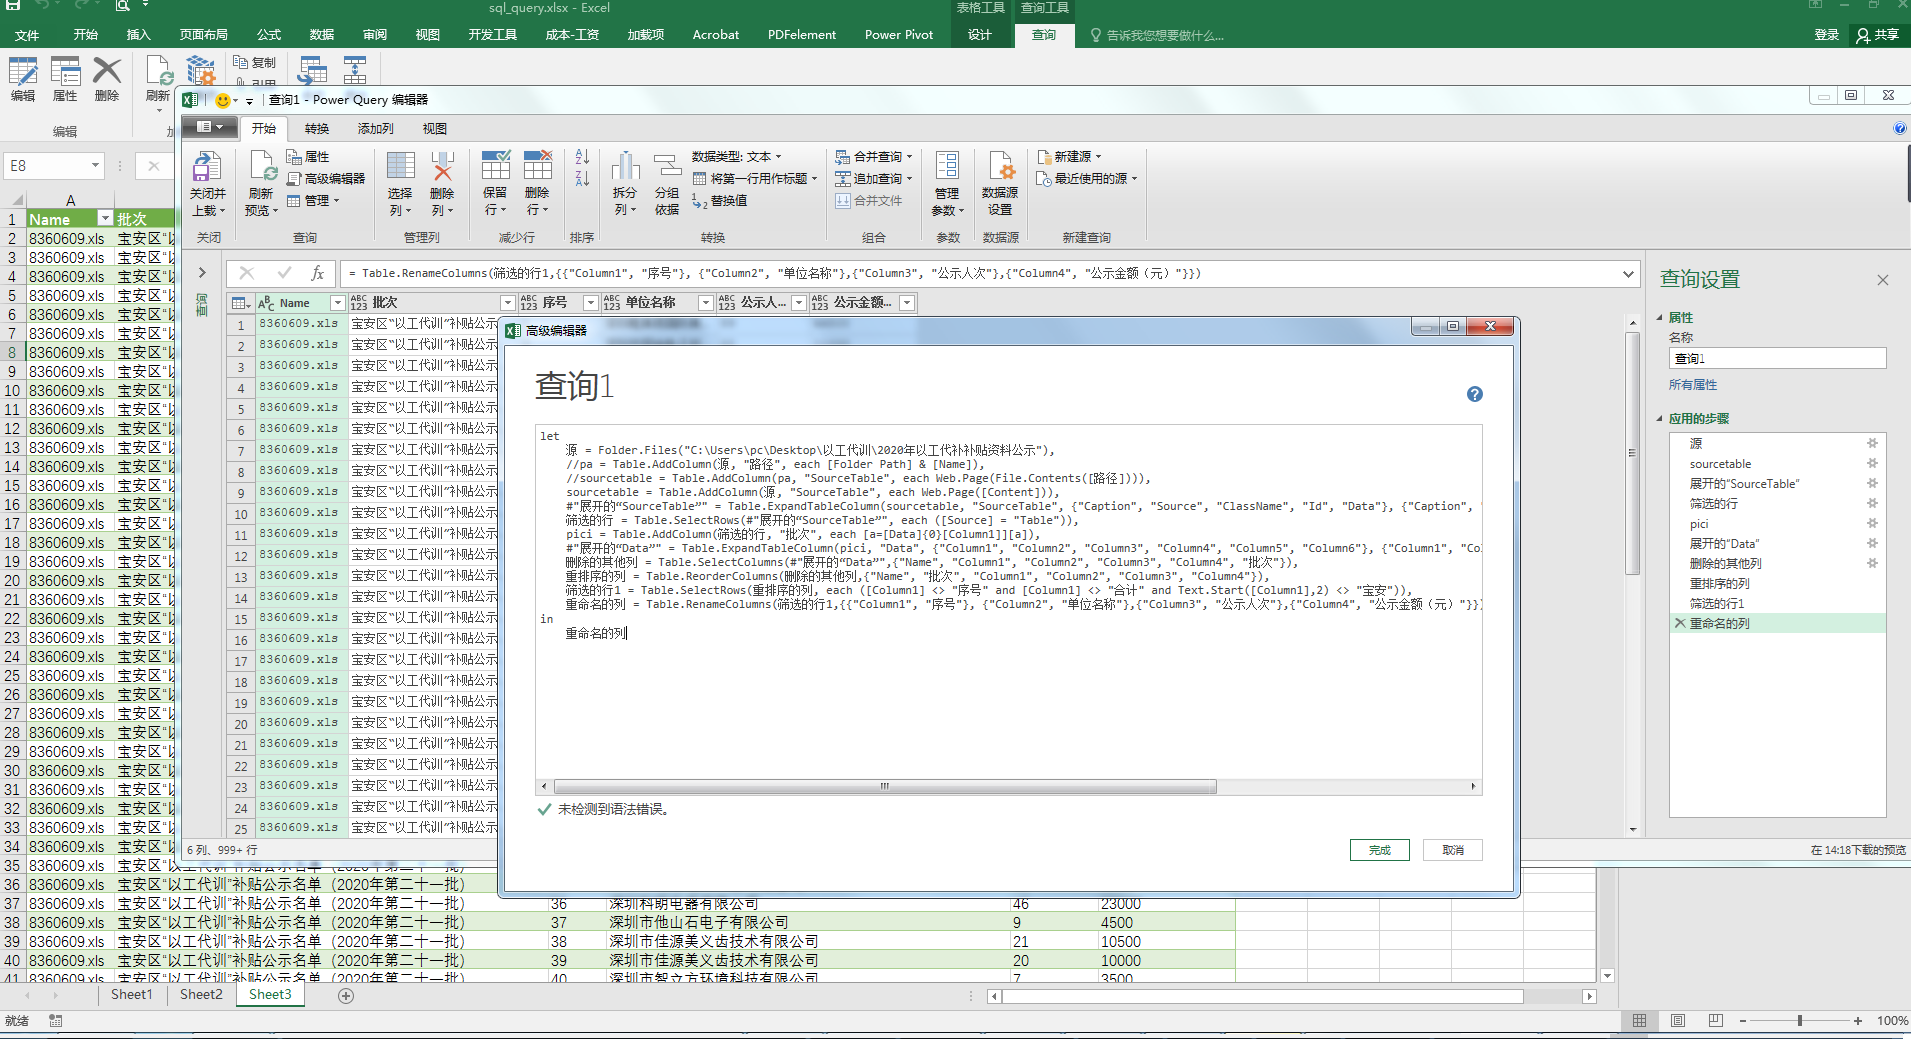This screenshot has height=1039, width=1911.
Task: Click the 删除 icon in the Excel query ribbon
Action: tap(107, 72)
